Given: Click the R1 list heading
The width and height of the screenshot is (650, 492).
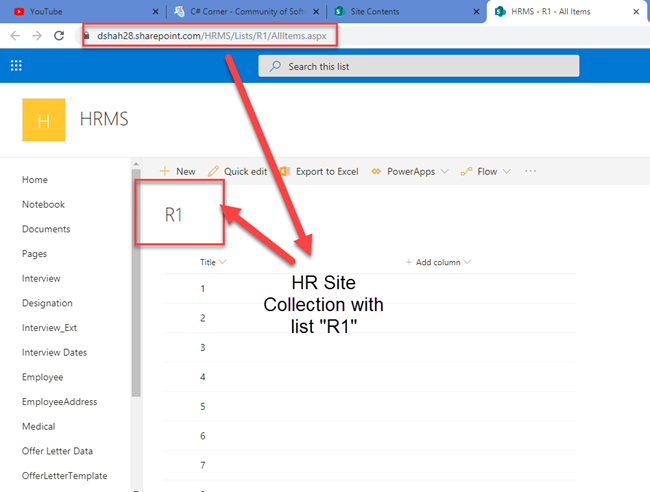Looking at the screenshot, I should pos(173,215).
